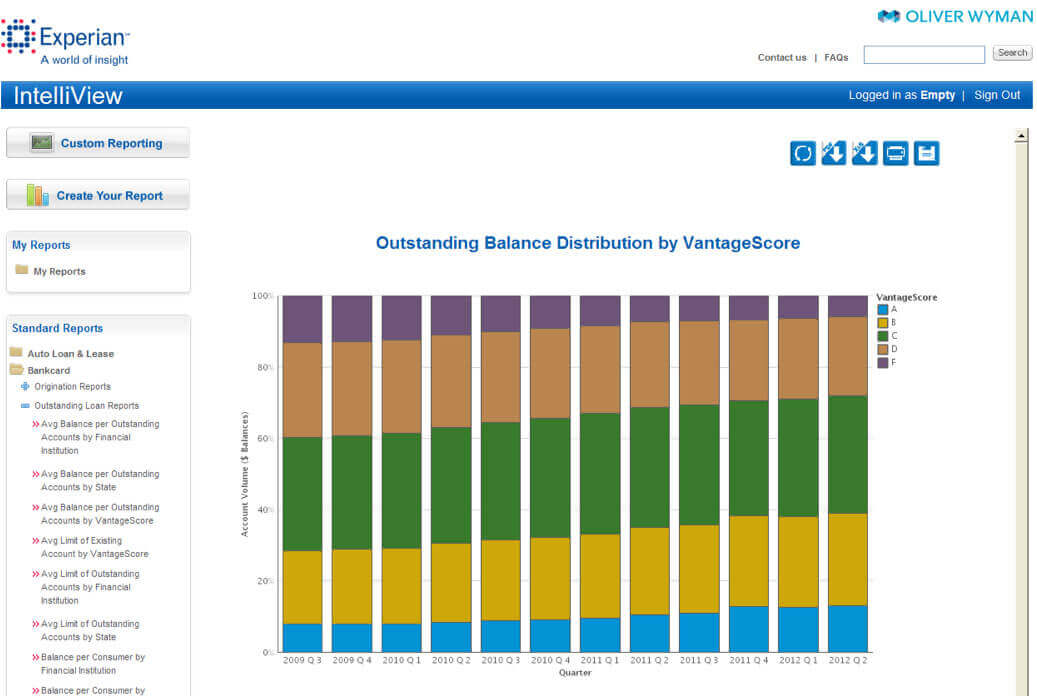Click the save report floppy icon
This screenshot has width=1037, height=696.
pyautogui.click(x=927, y=153)
